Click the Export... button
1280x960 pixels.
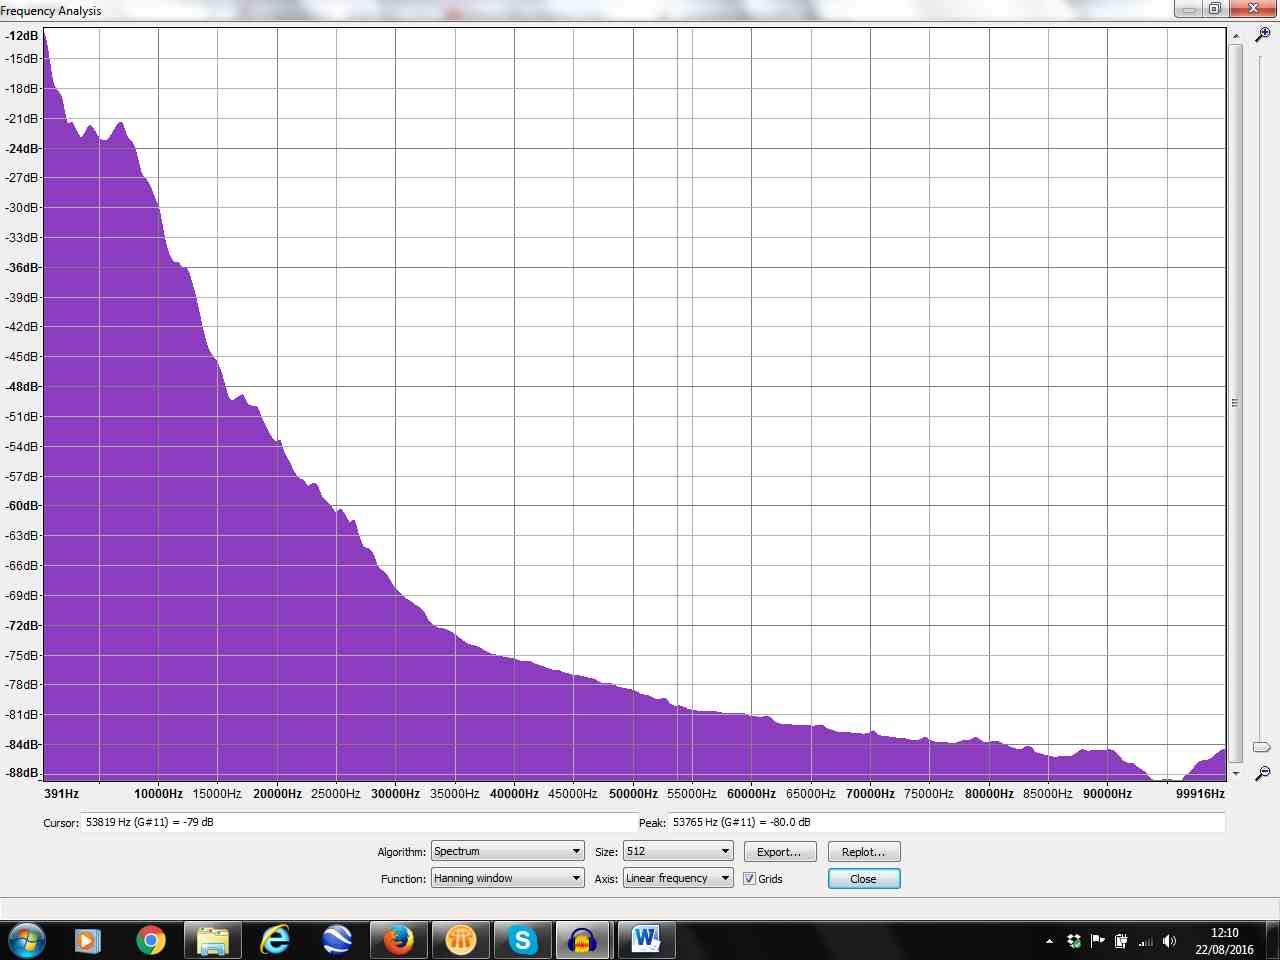tap(780, 852)
